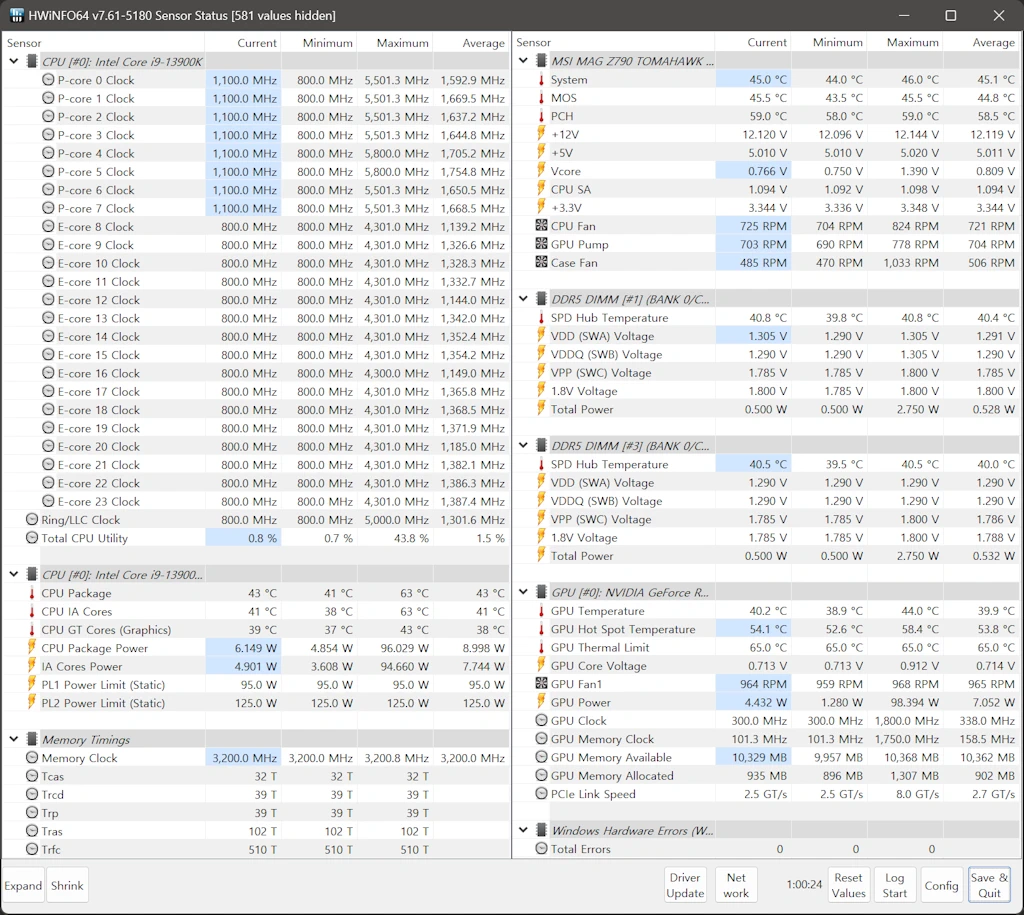Select the Tcas timing row
Viewport: 1024px width, 915px height.
[255, 776]
